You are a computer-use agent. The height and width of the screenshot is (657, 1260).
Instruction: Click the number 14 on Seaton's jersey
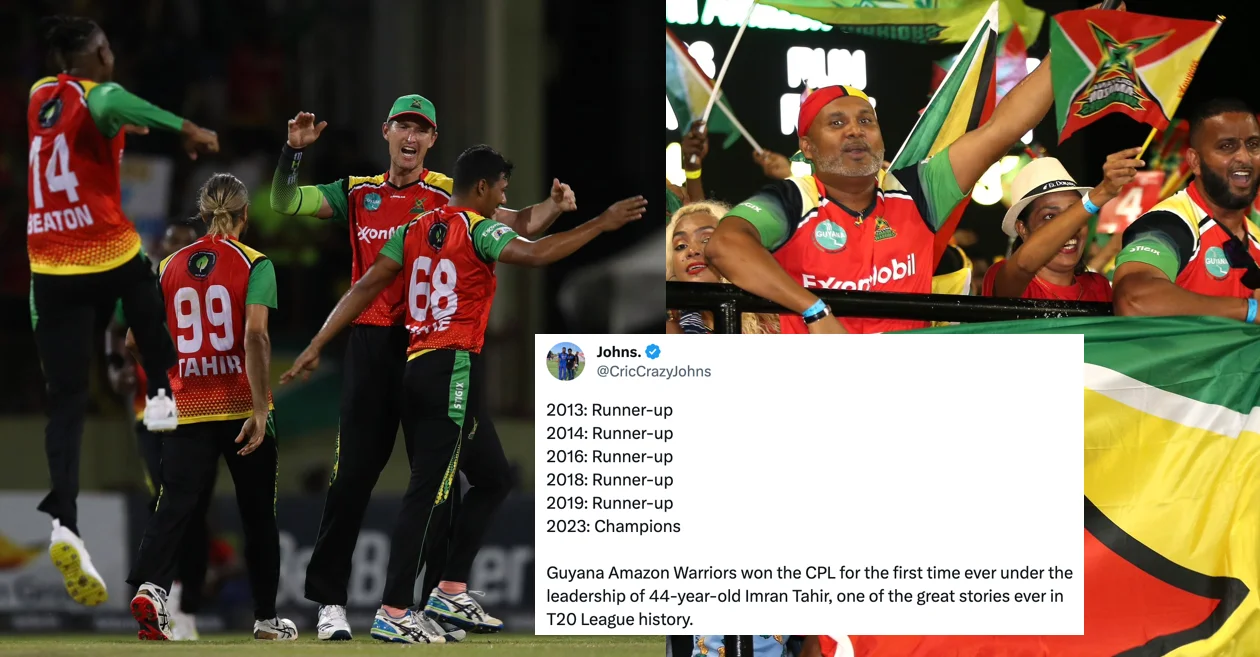tap(55, 169)
